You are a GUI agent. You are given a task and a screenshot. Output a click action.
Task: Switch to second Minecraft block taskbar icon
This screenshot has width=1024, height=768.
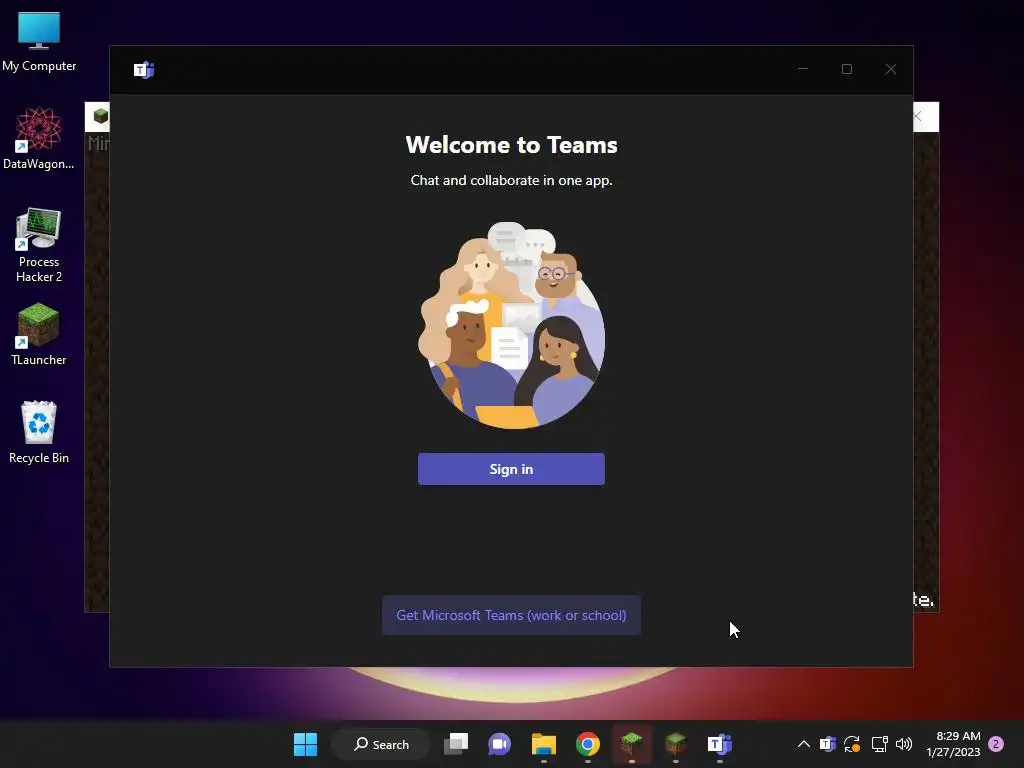[x=676, y=744]
